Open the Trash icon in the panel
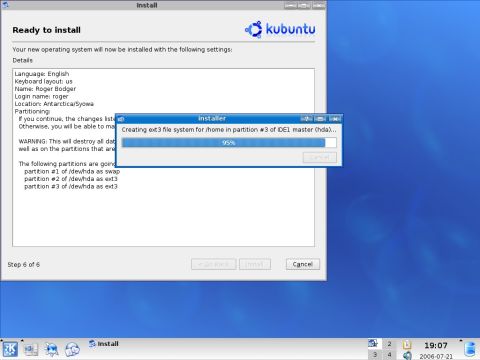 point(470,349)
